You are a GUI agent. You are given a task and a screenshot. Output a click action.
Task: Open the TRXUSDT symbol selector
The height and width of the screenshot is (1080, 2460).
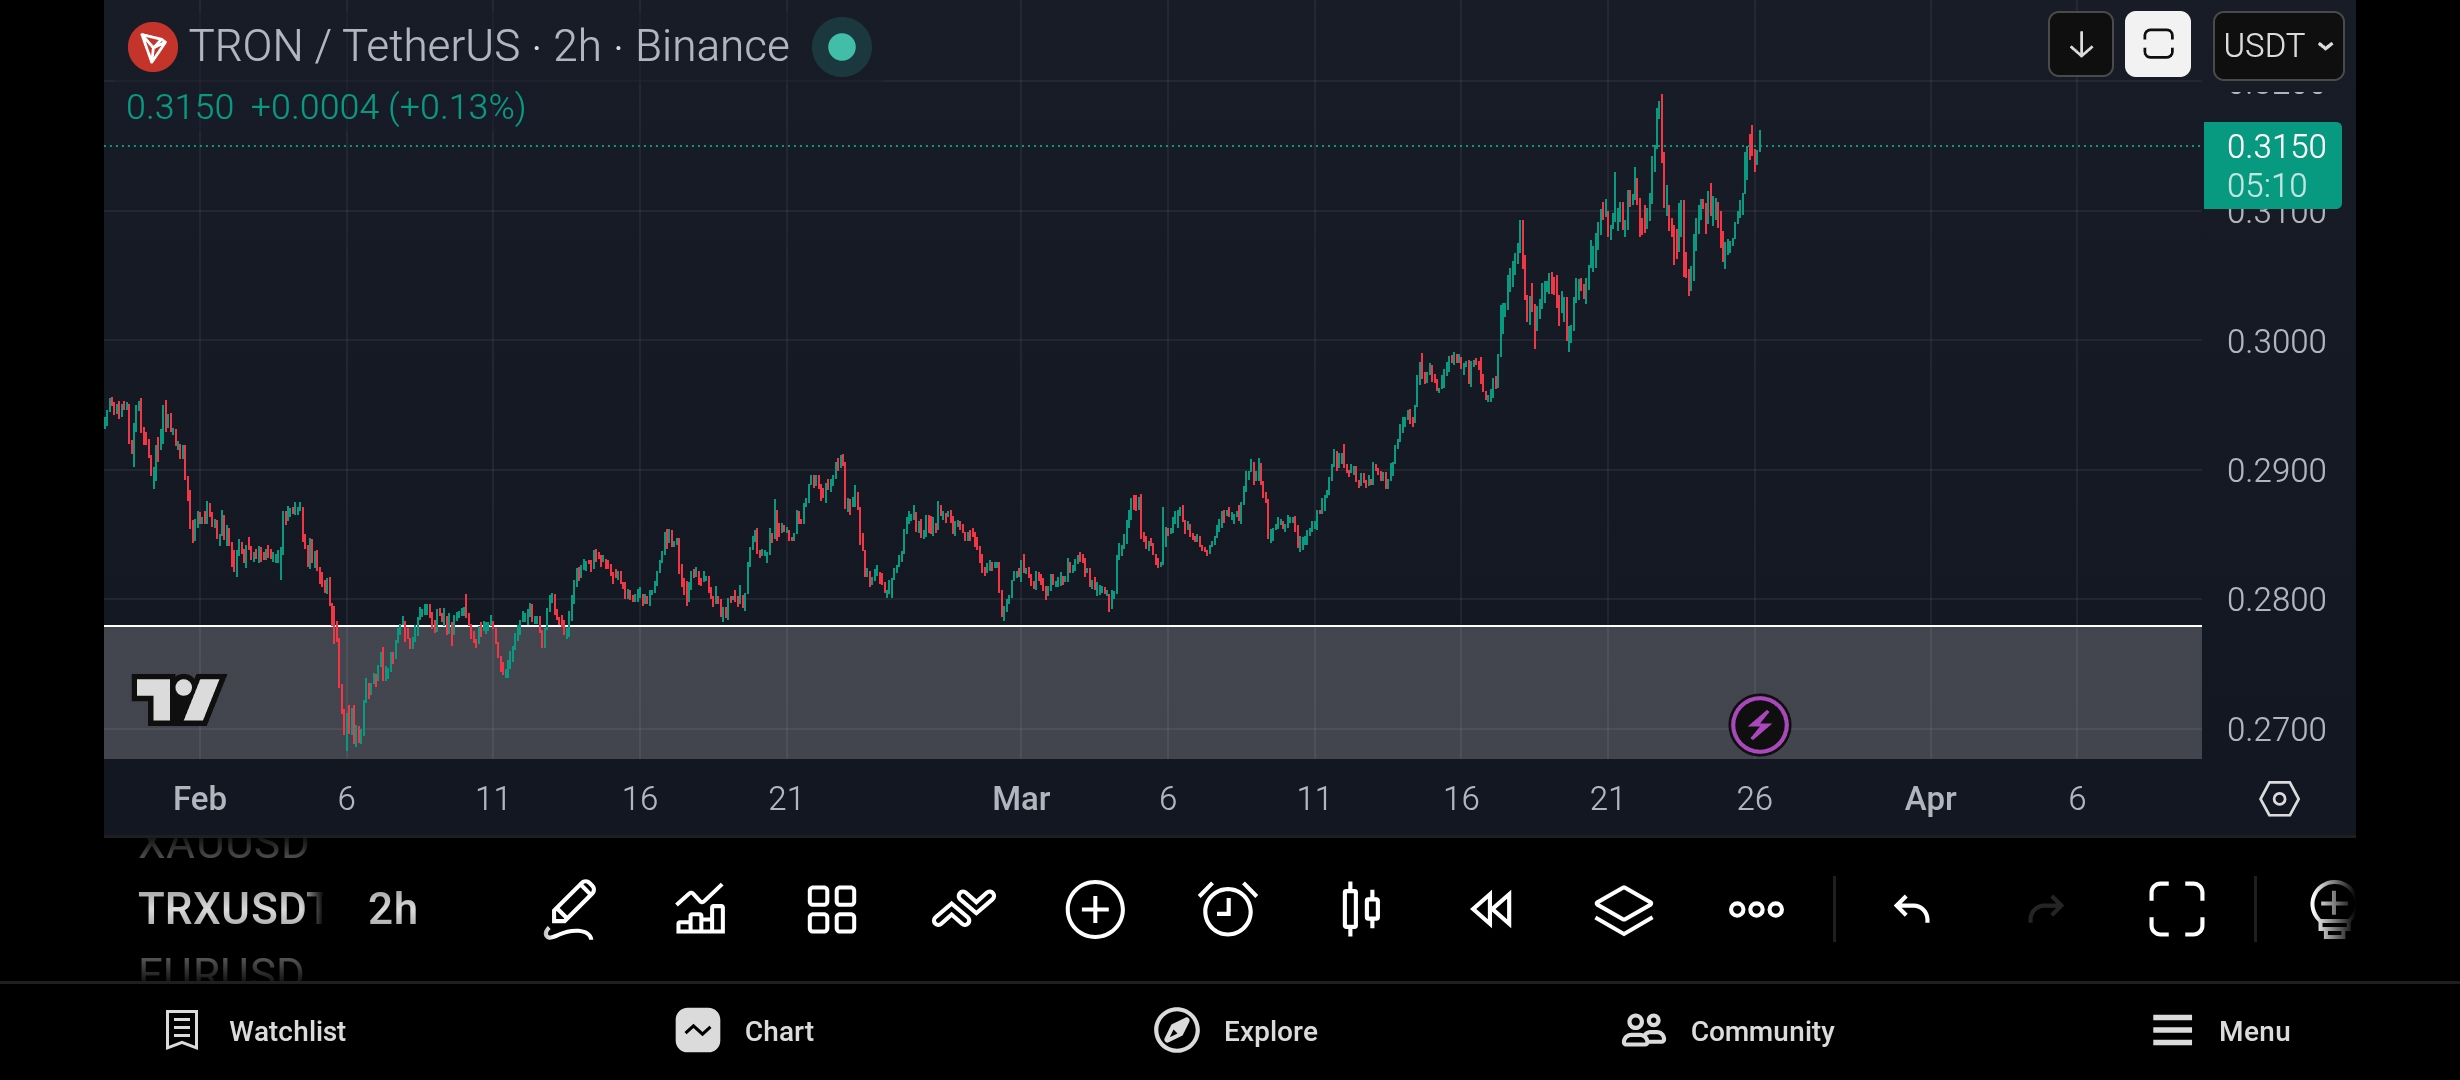click(x=230, y=909)
